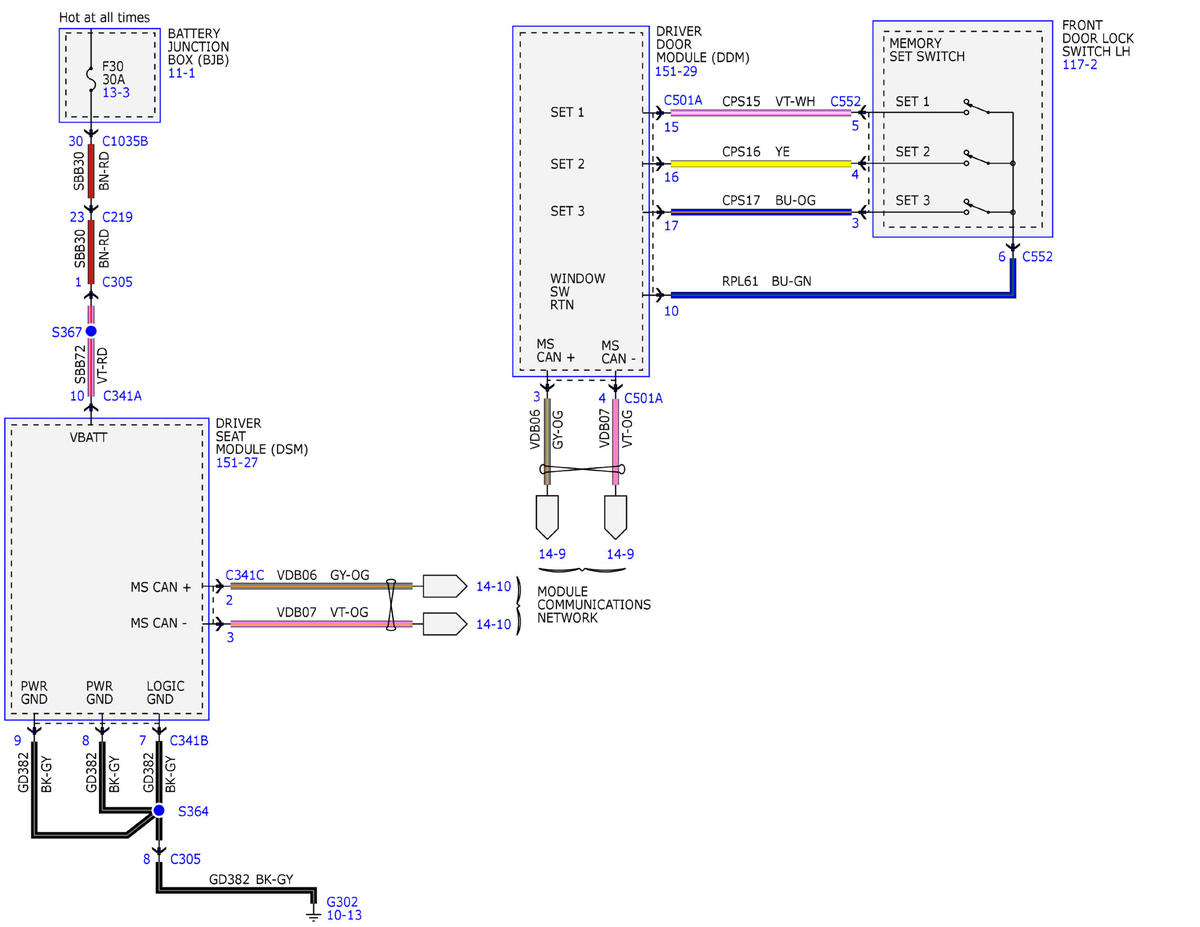1200x927 pixels.
Task: Open connector C341C at MS CAN +
Action: click(246, 575)
